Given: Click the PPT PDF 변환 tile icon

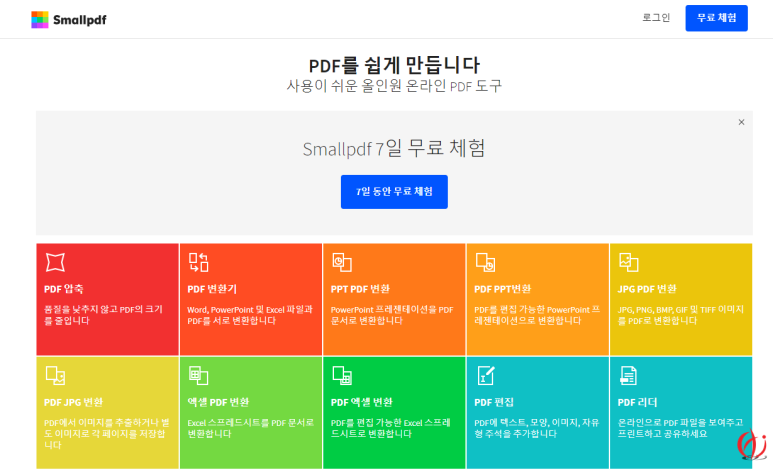Looking at the screenshot, I should point(342,262).
